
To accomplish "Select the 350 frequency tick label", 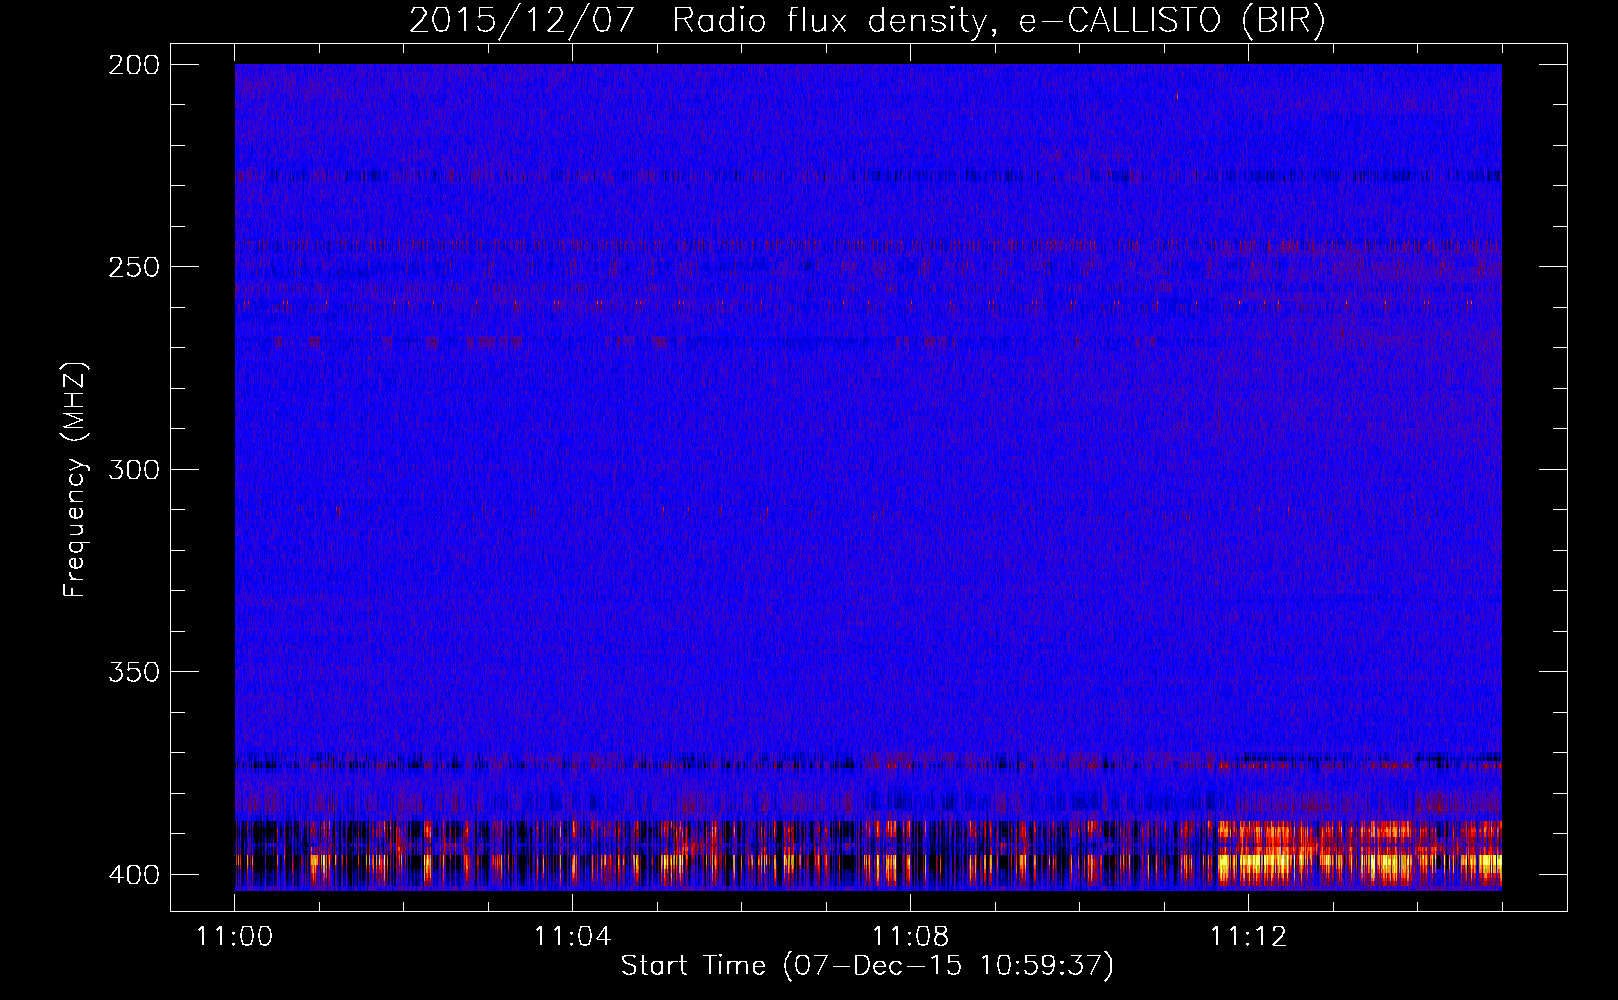I will click(x=133, y=672).
